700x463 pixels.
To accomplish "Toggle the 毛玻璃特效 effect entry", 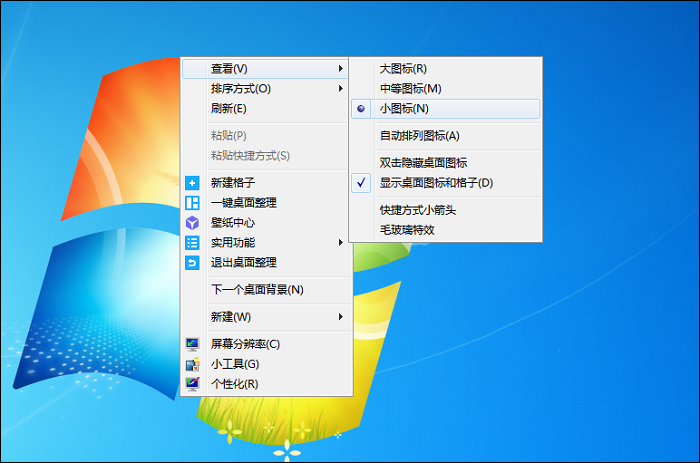I will point(407,230).
